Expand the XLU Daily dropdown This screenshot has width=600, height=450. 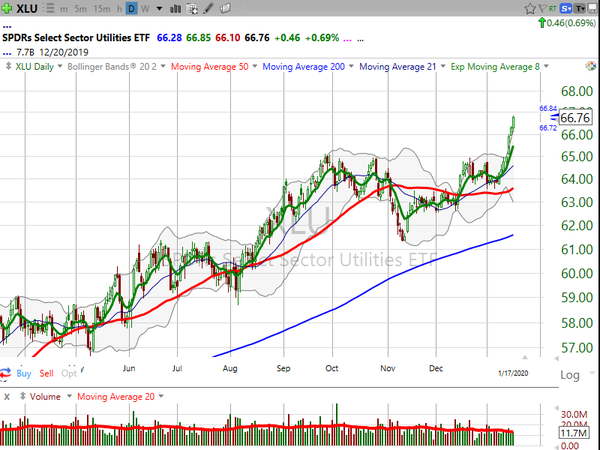[60, 67]
